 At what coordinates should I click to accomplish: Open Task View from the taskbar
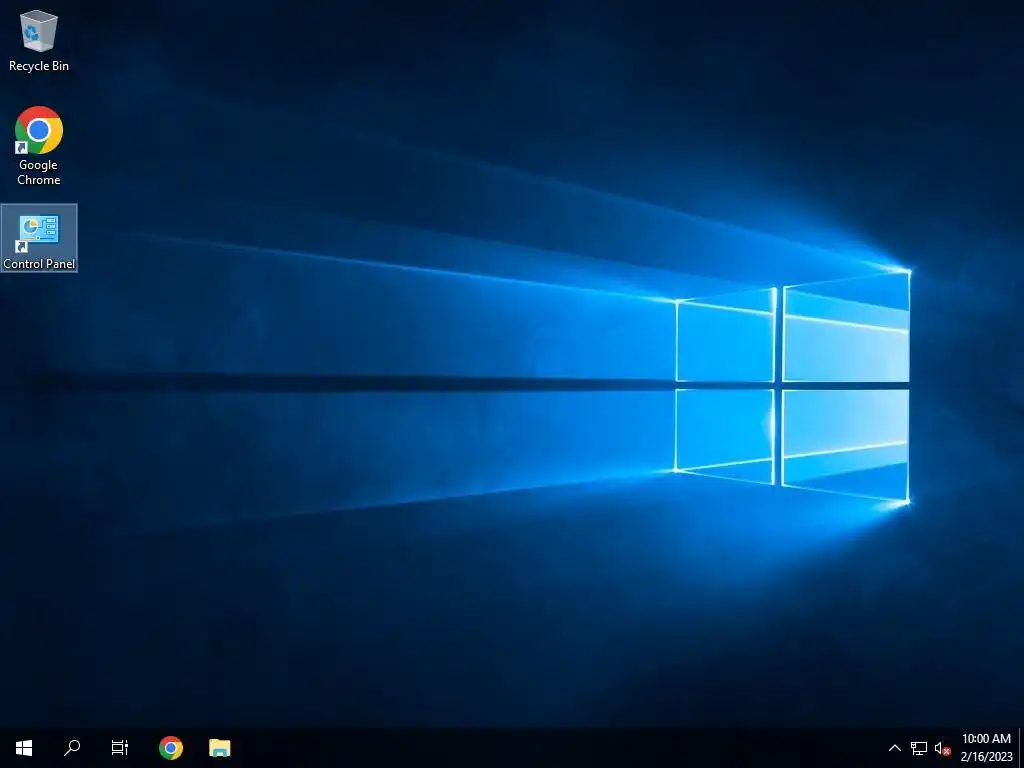[120, 748]
